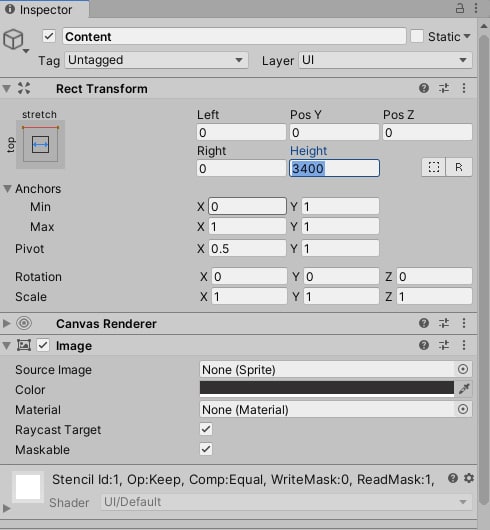Screen dimensions: 490x530
Task: Pick color with the eyedropper
Action: point(464,389)
